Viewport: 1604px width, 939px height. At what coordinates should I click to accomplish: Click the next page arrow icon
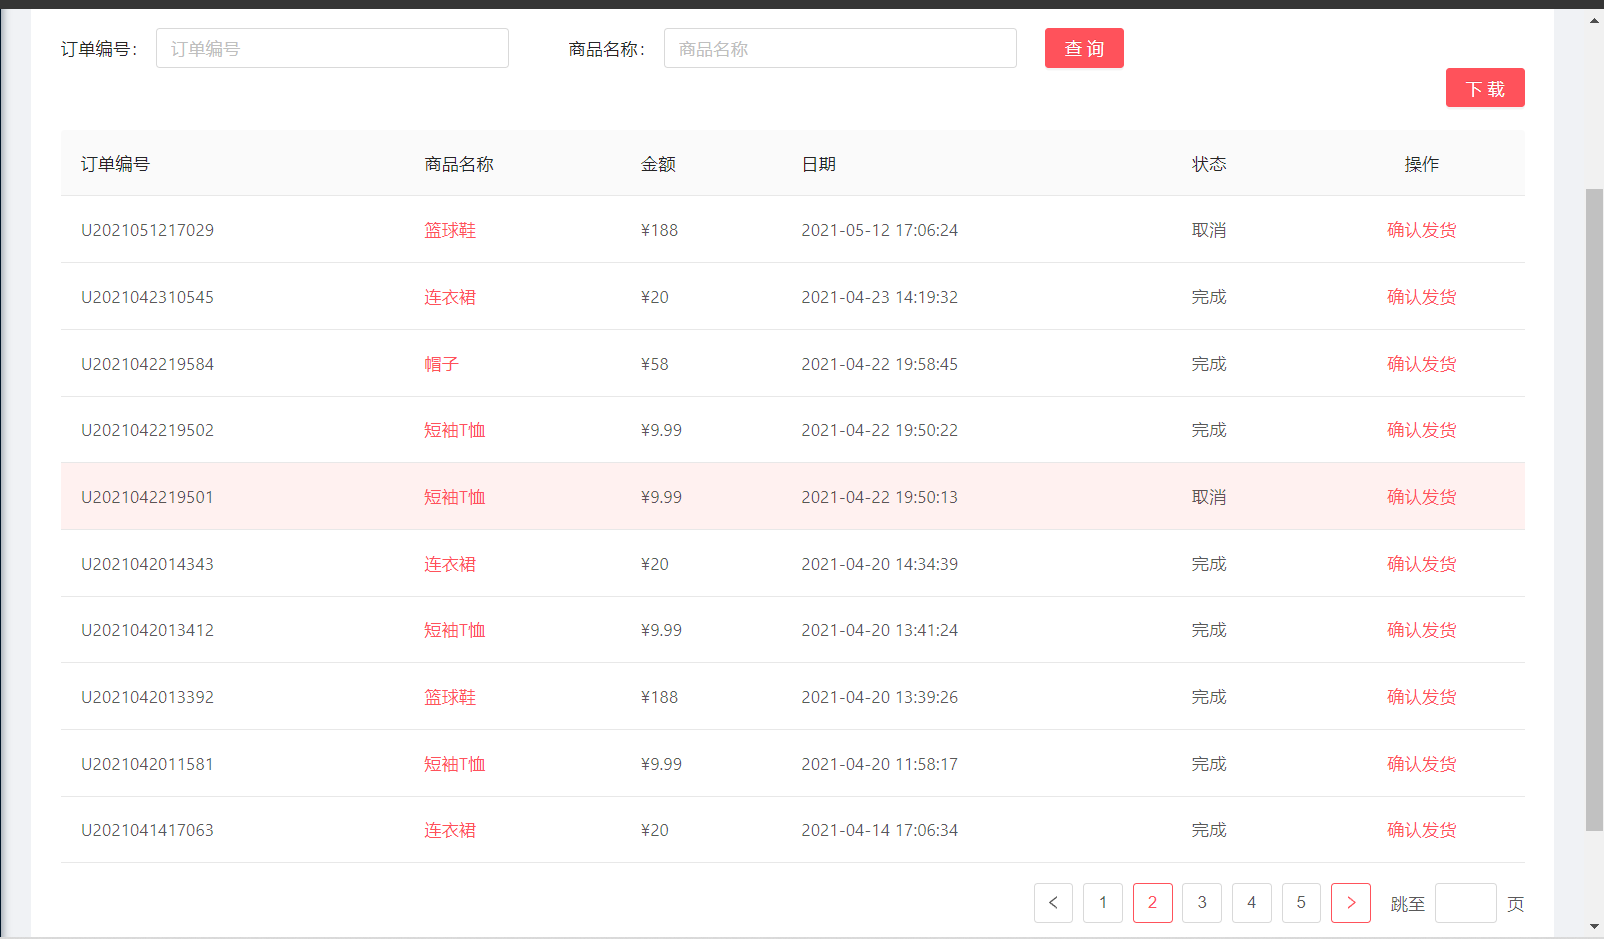1350,903
